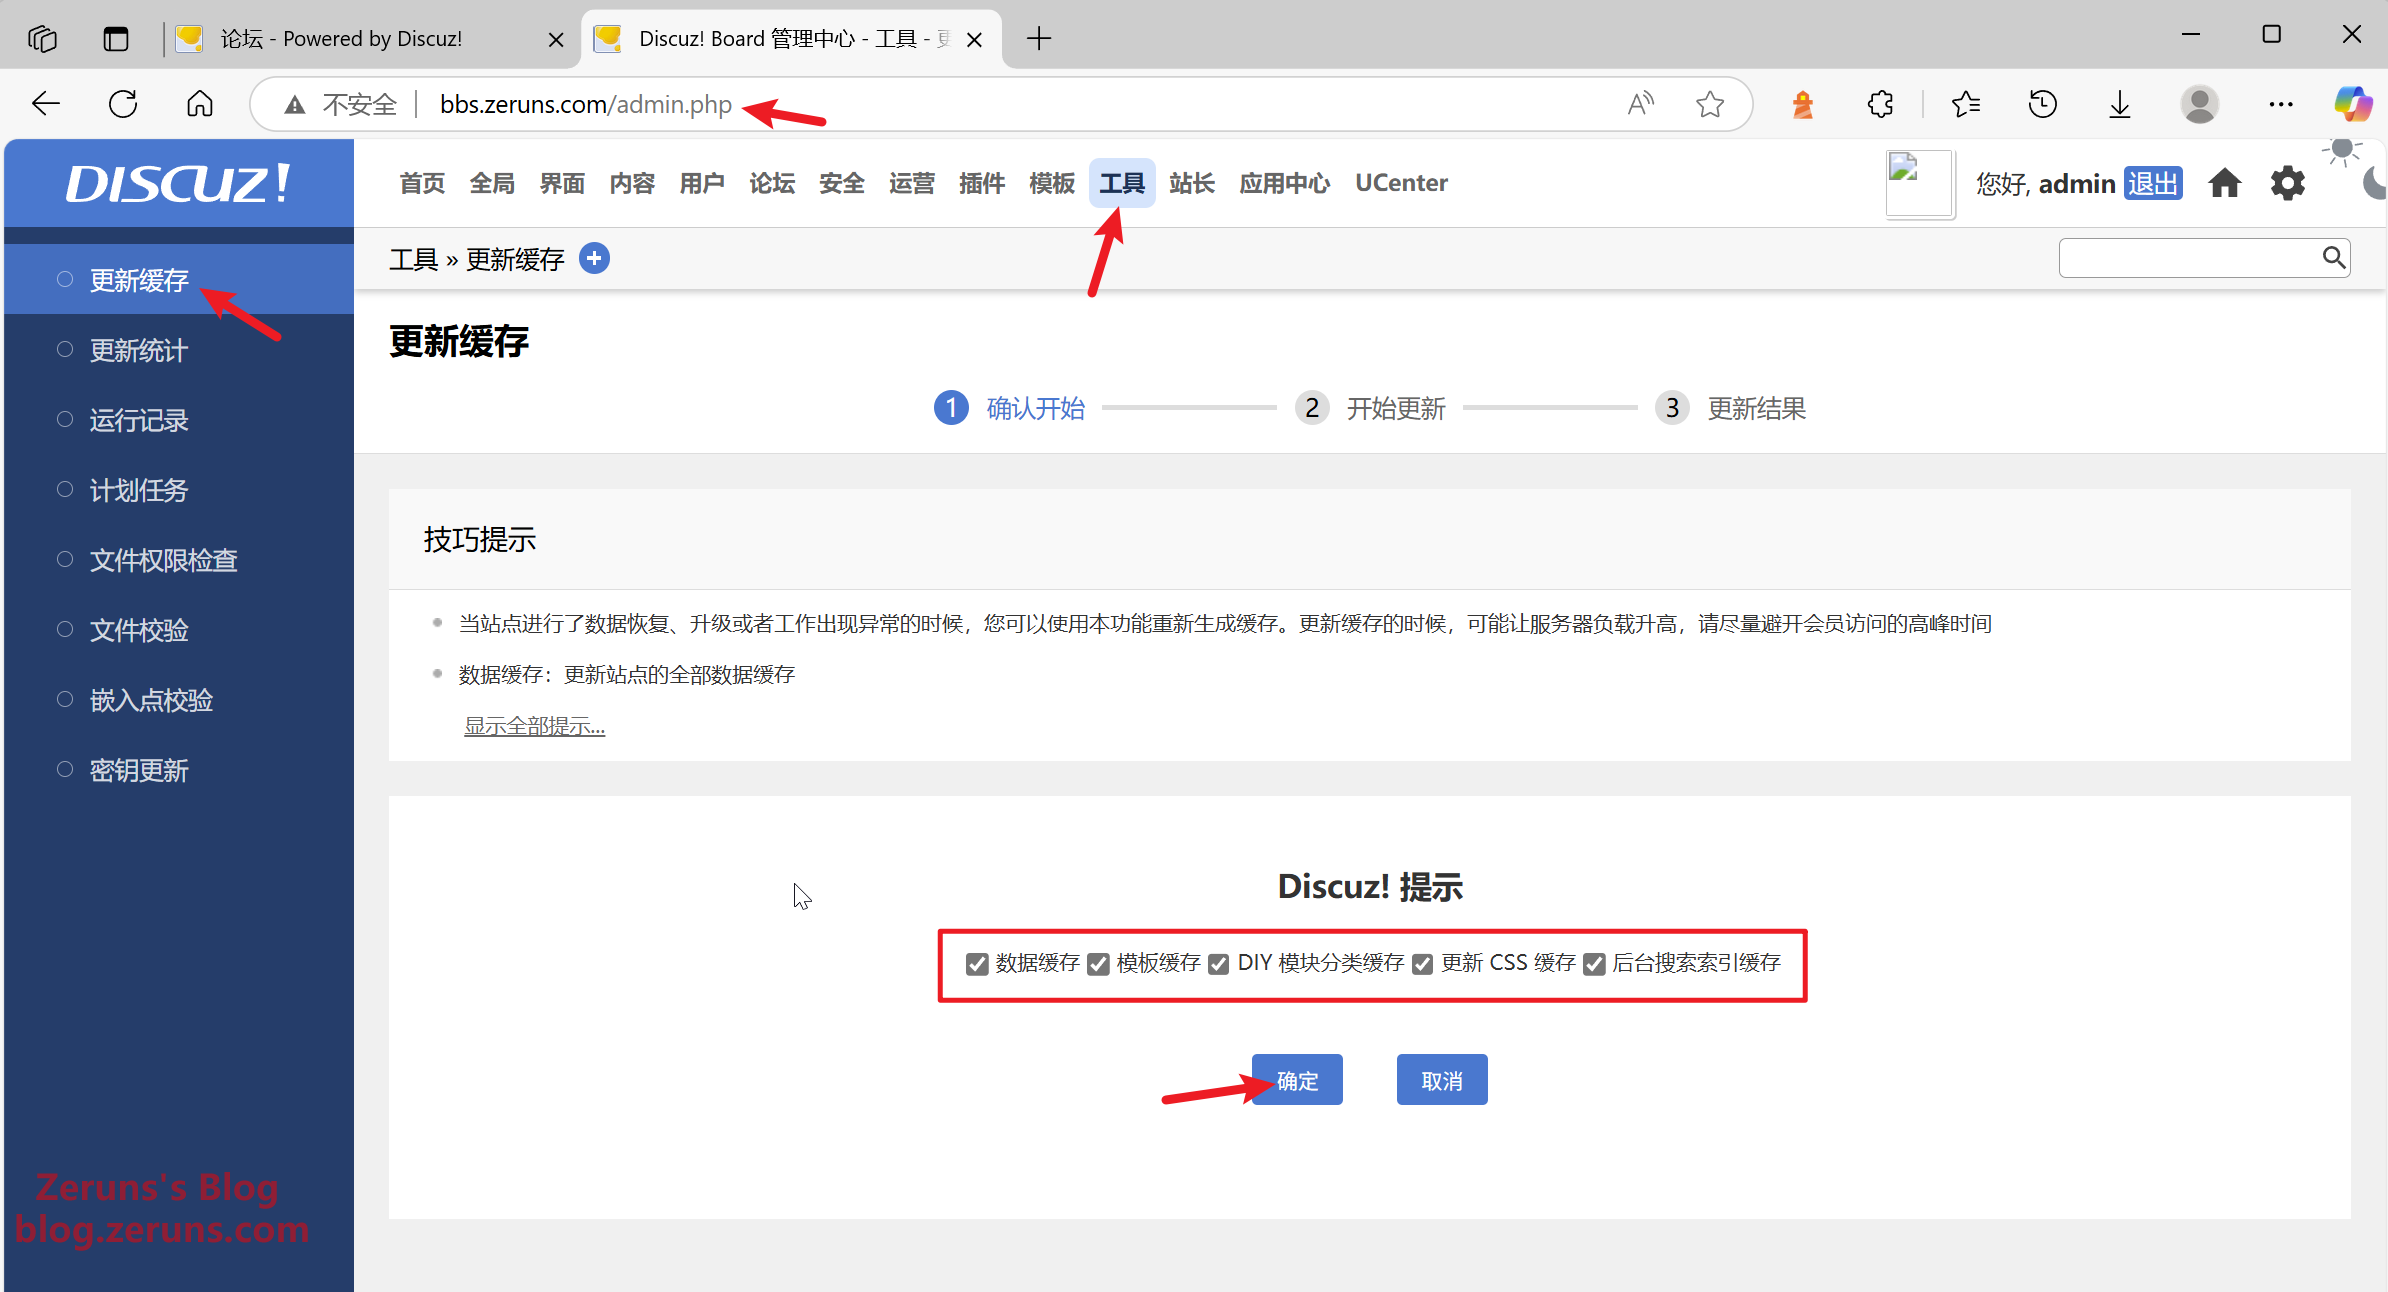
Task: Open the tab actions workspace icon
Action: click(x=42, y=39)
